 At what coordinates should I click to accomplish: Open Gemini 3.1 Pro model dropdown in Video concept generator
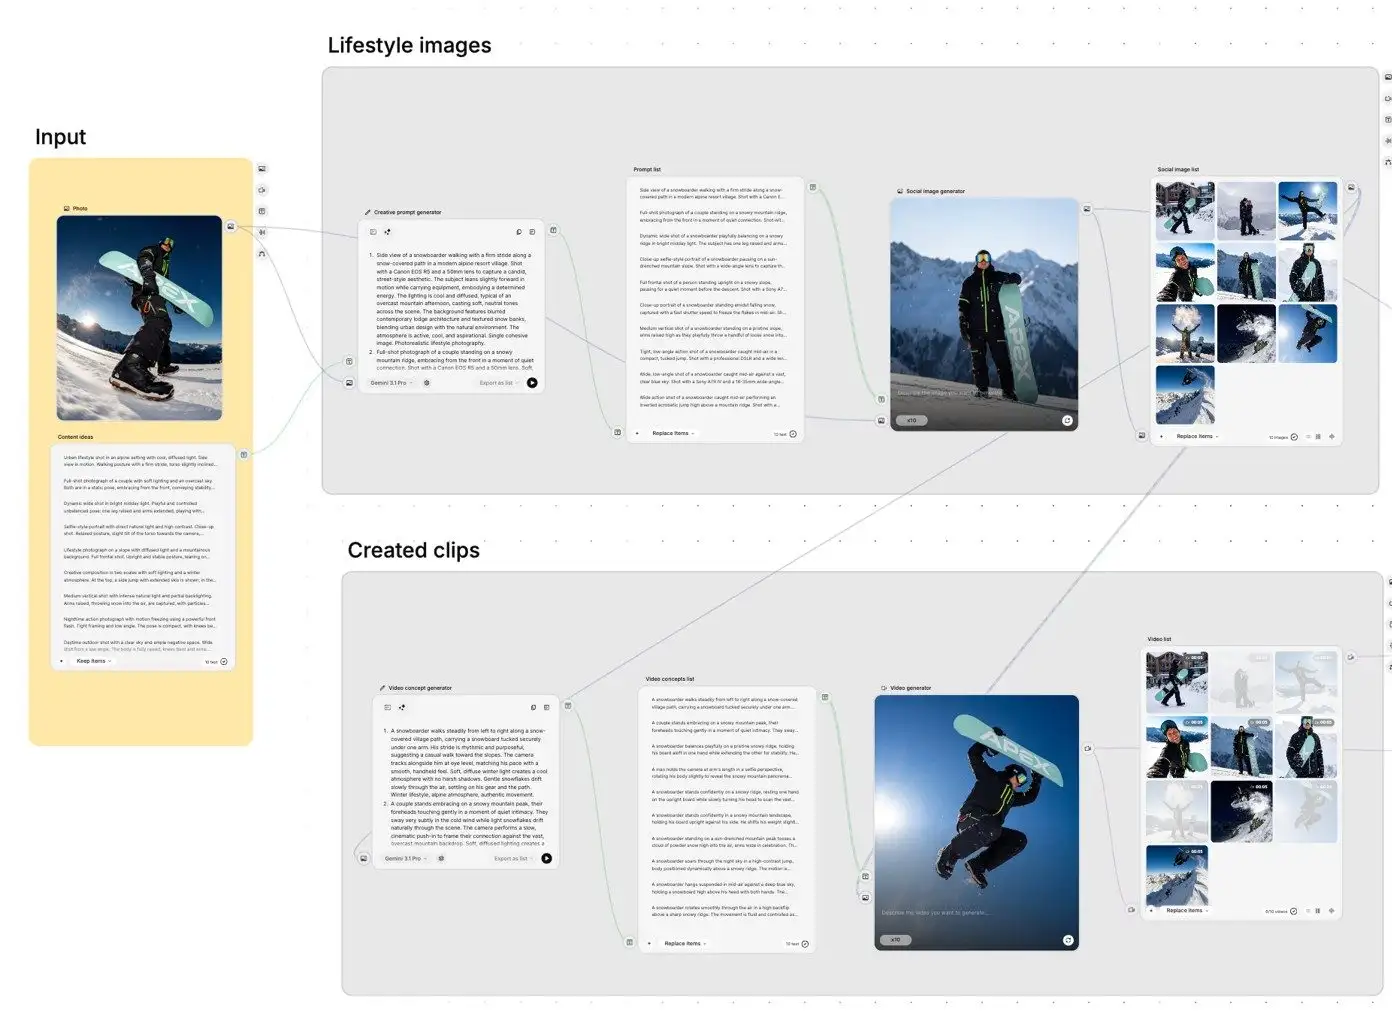(405, 858)
